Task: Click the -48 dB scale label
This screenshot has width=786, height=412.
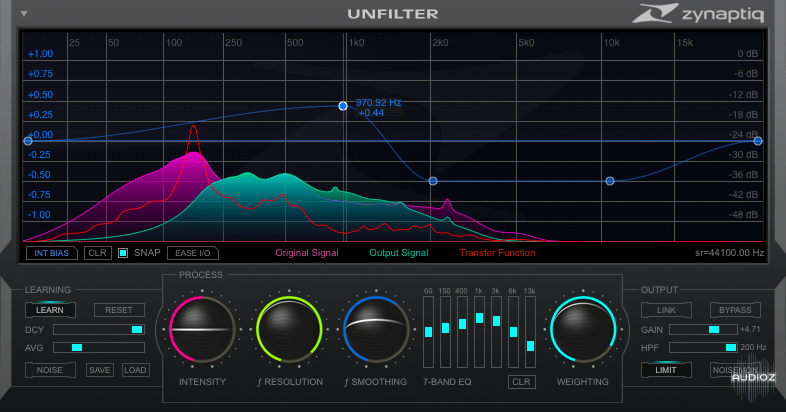Action: coord(743,215)
